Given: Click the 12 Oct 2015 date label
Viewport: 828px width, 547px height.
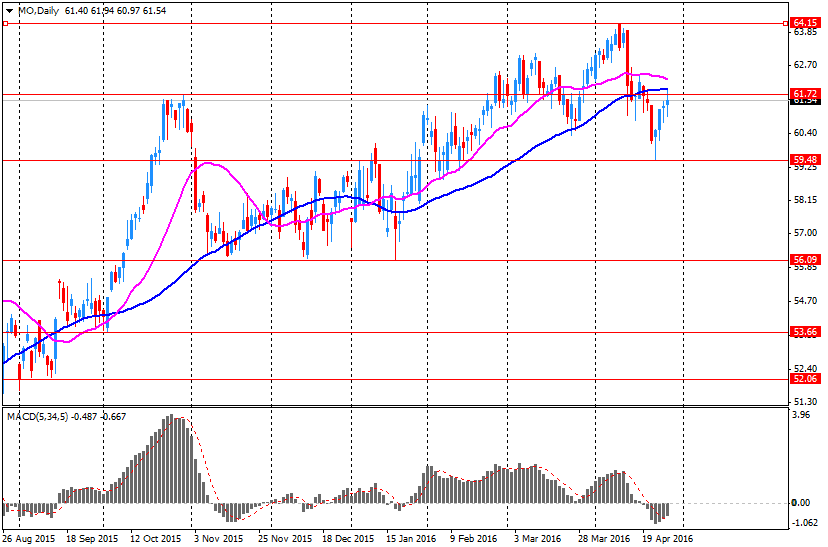Looking at the screenshot, I should tap(156, 539).
